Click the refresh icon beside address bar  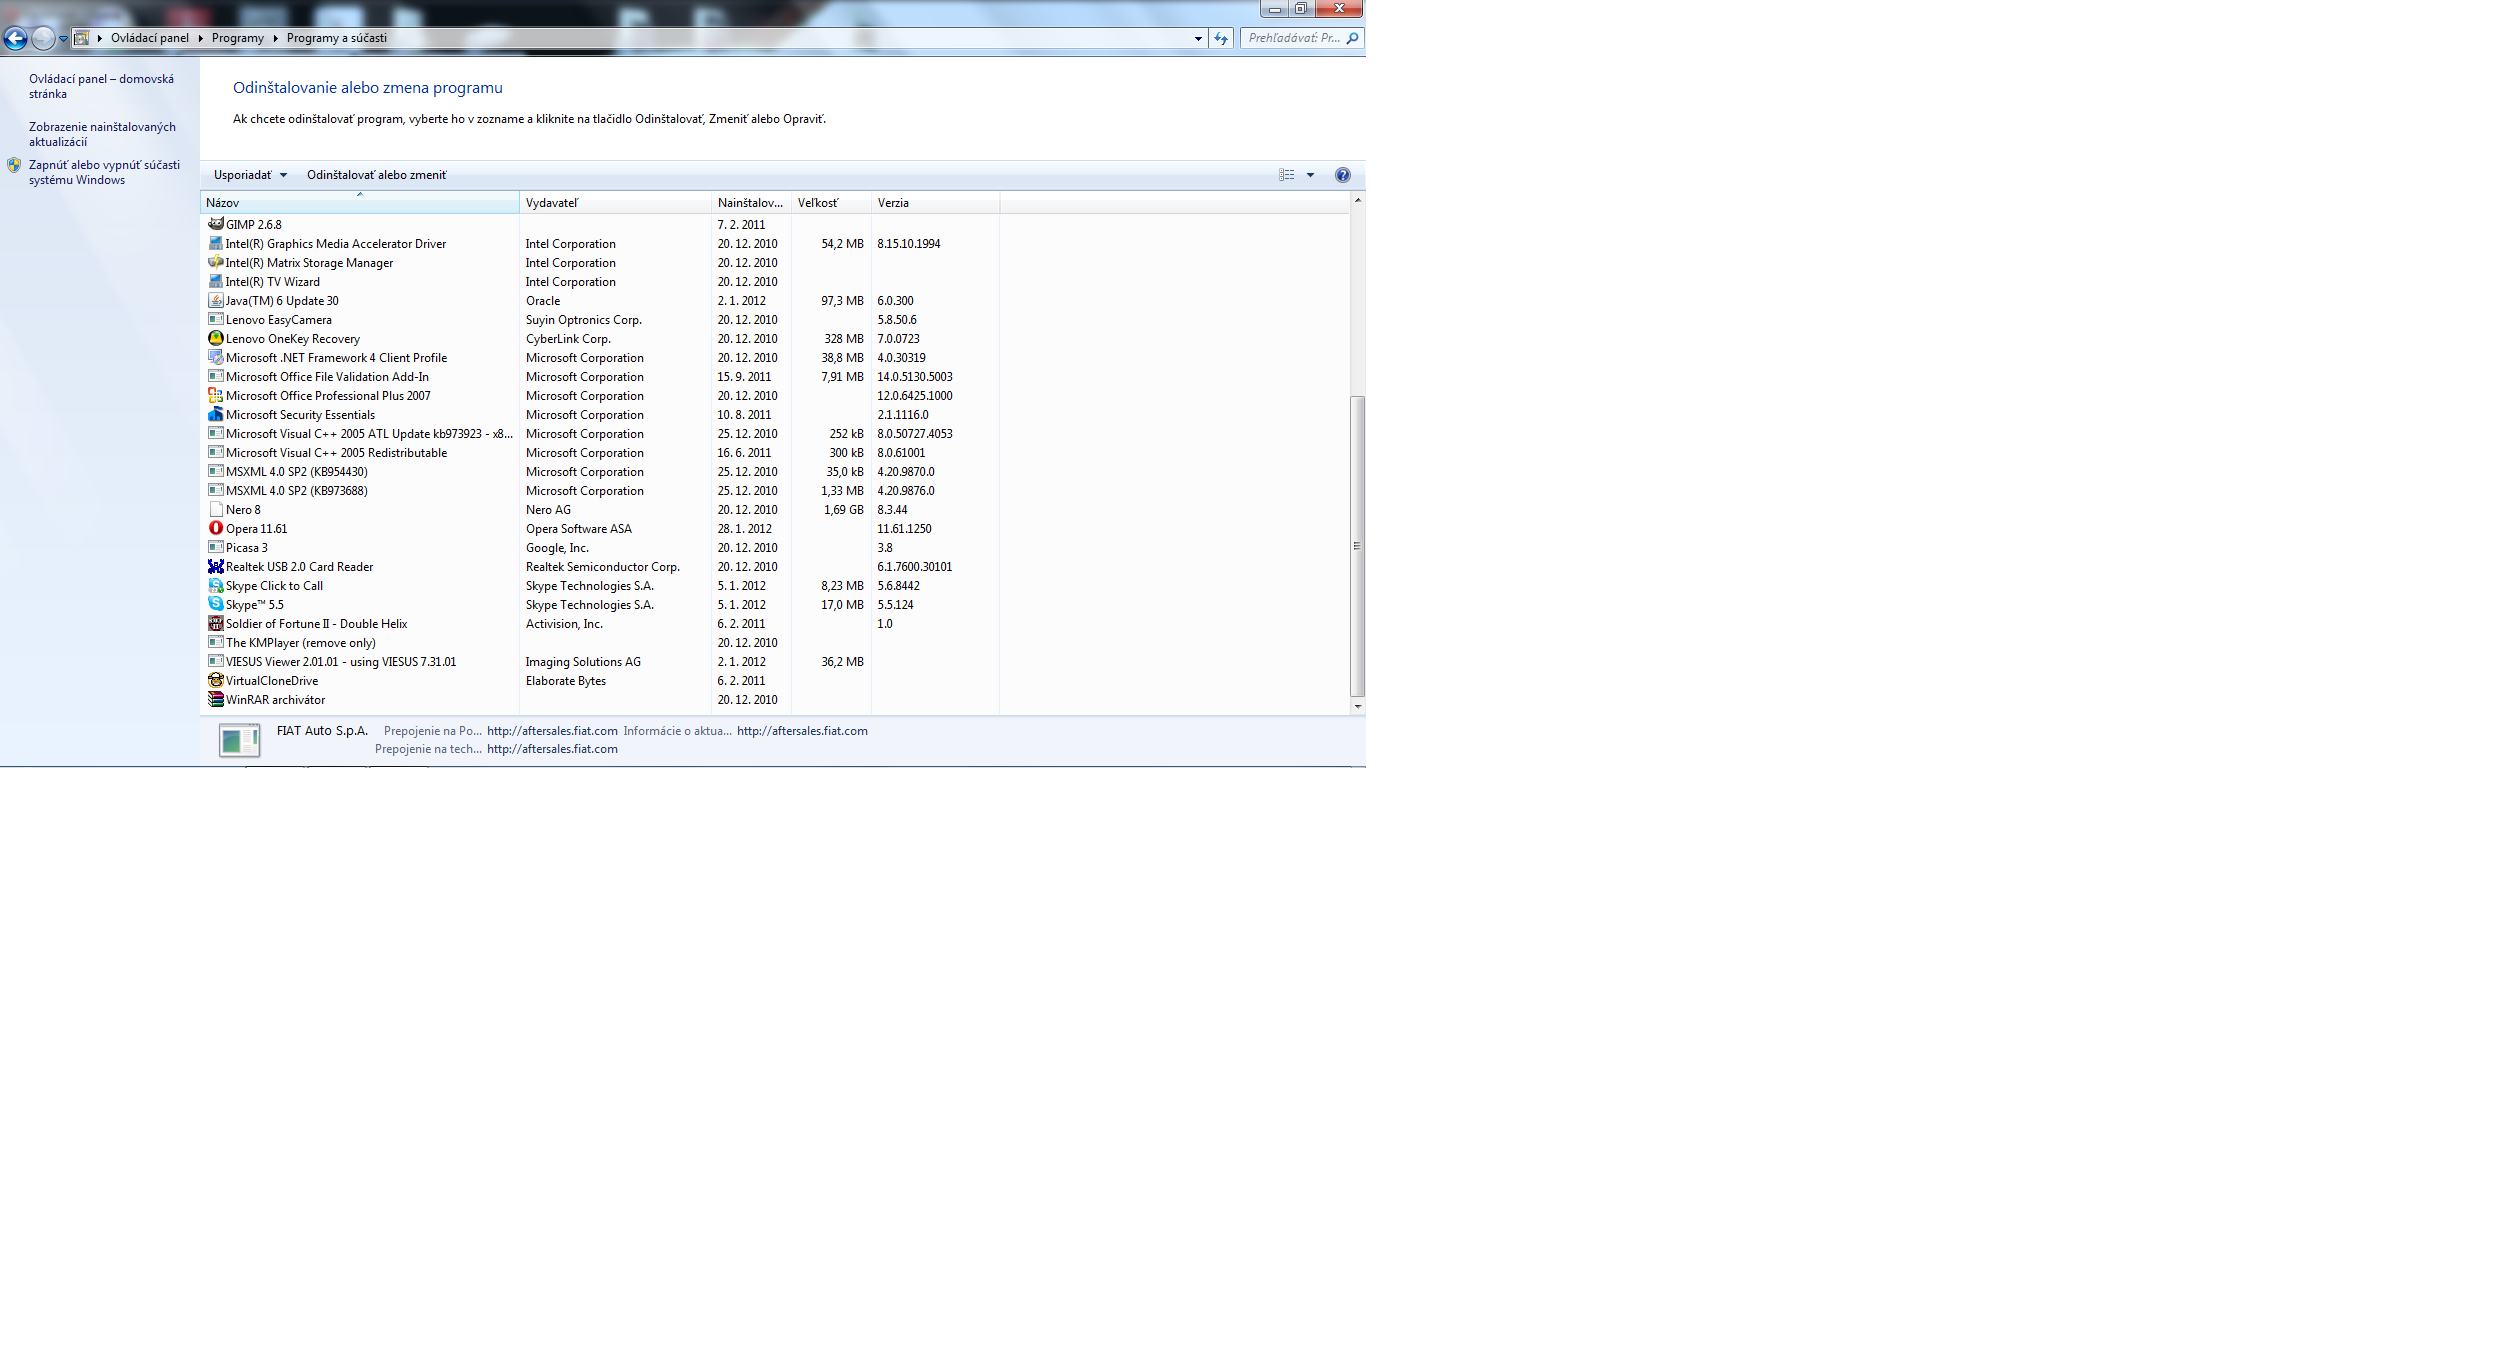(1221, 38)
